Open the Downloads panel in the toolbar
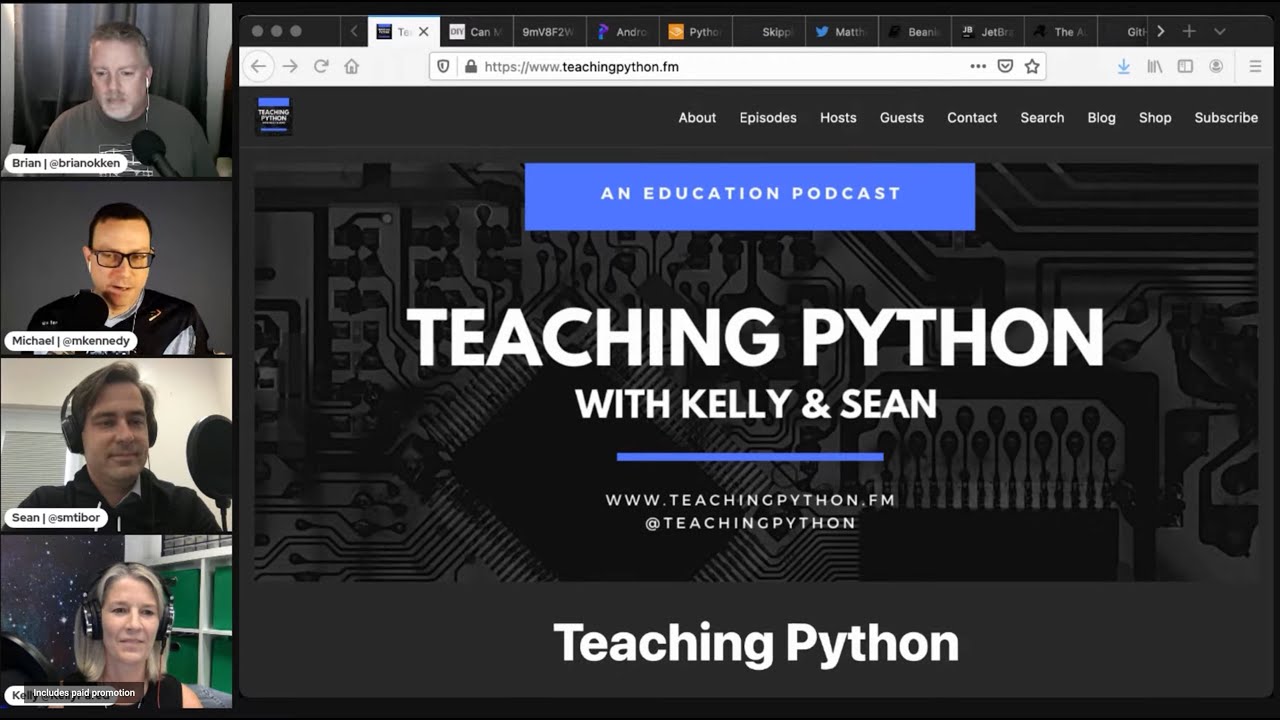The image size is (1280, 720). click(x=1123, y=66)
